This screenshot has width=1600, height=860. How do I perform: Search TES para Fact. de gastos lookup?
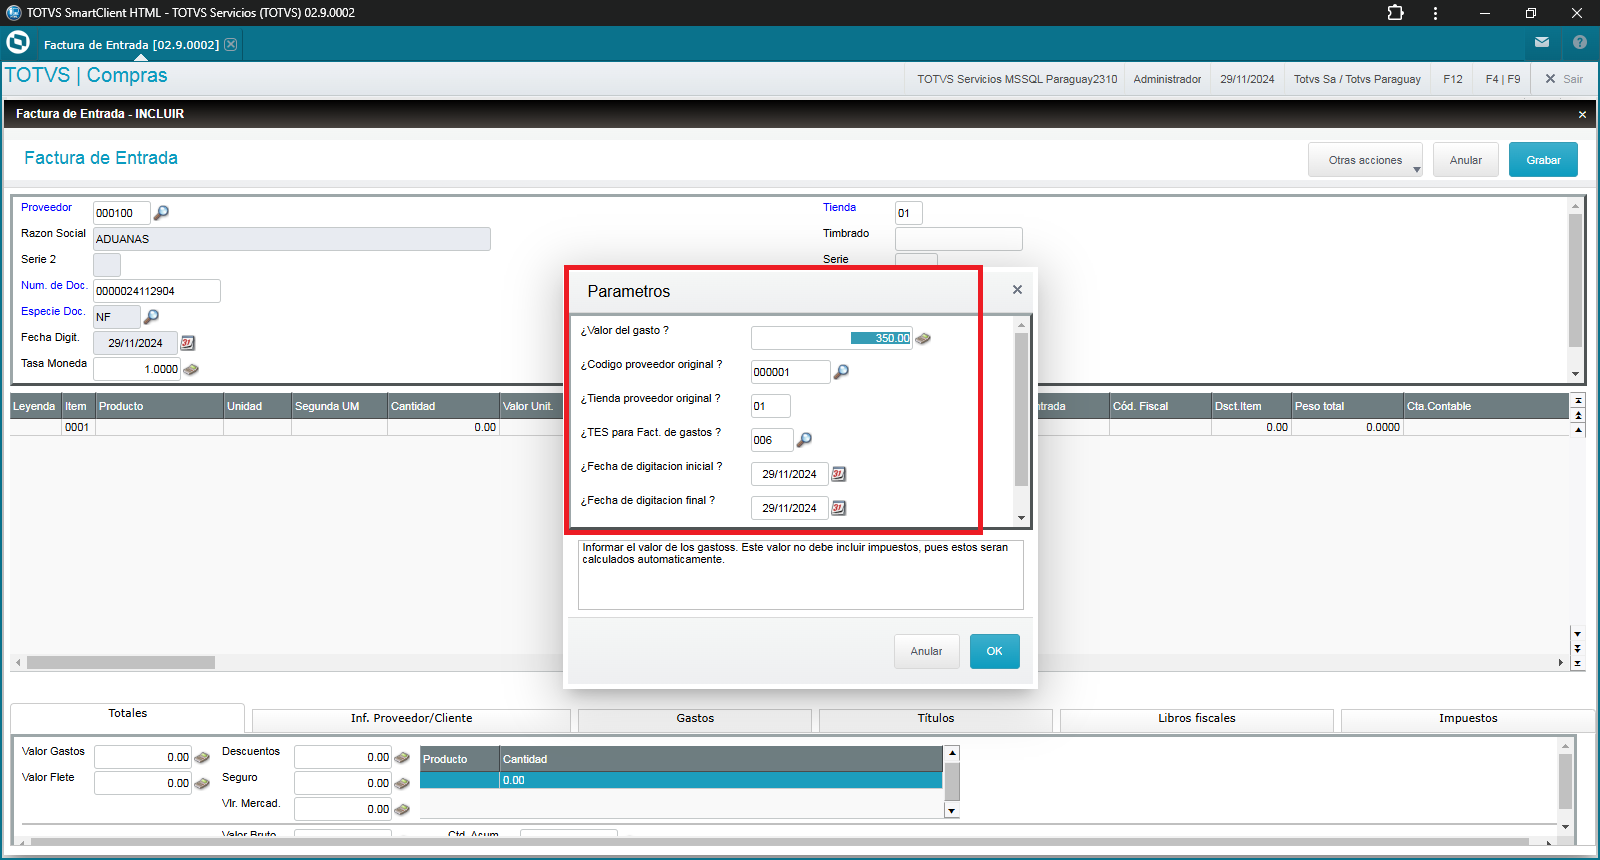(x=804, y=440)
